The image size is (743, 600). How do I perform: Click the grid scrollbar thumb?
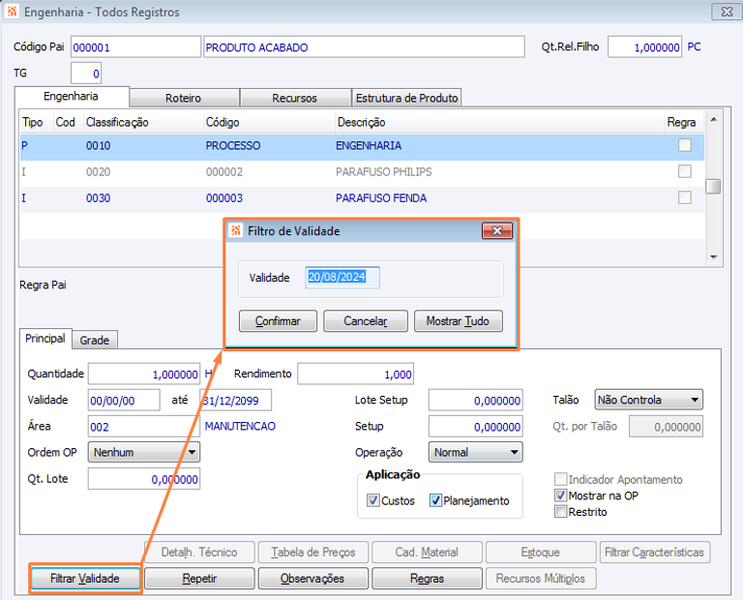(713, 186)
